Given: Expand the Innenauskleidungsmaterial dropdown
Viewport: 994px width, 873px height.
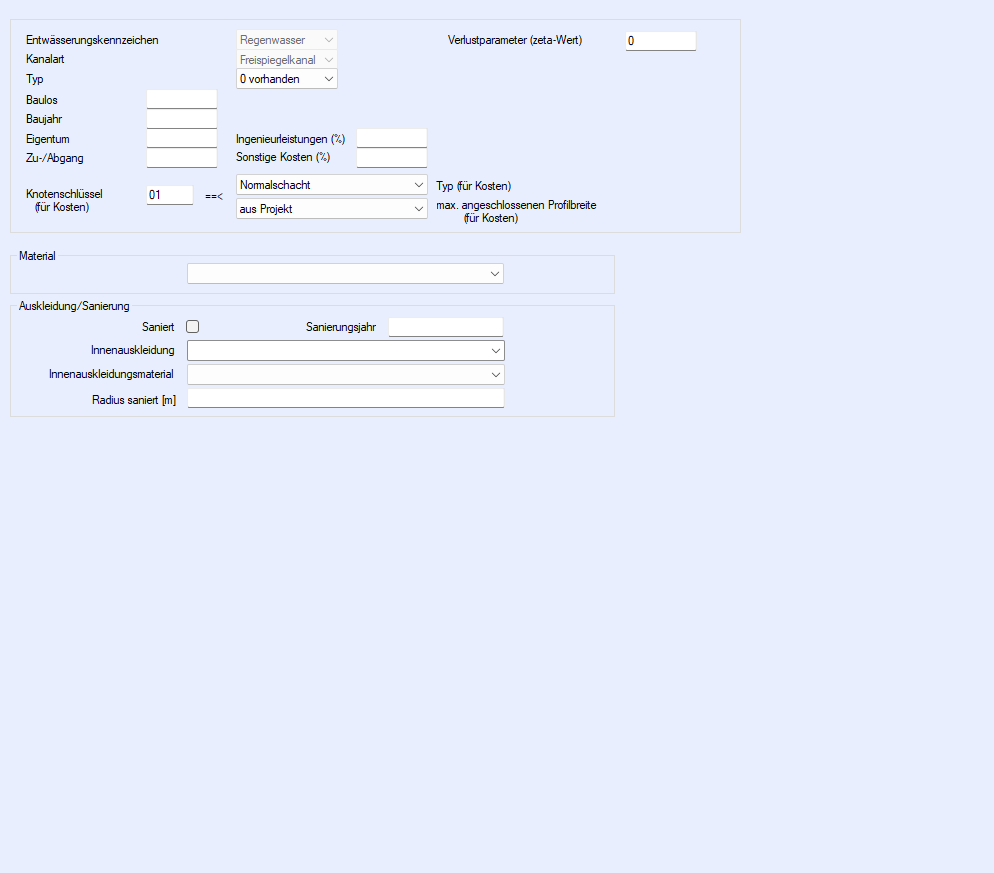Looking at the screenshot, I should (x=345, y=374).
